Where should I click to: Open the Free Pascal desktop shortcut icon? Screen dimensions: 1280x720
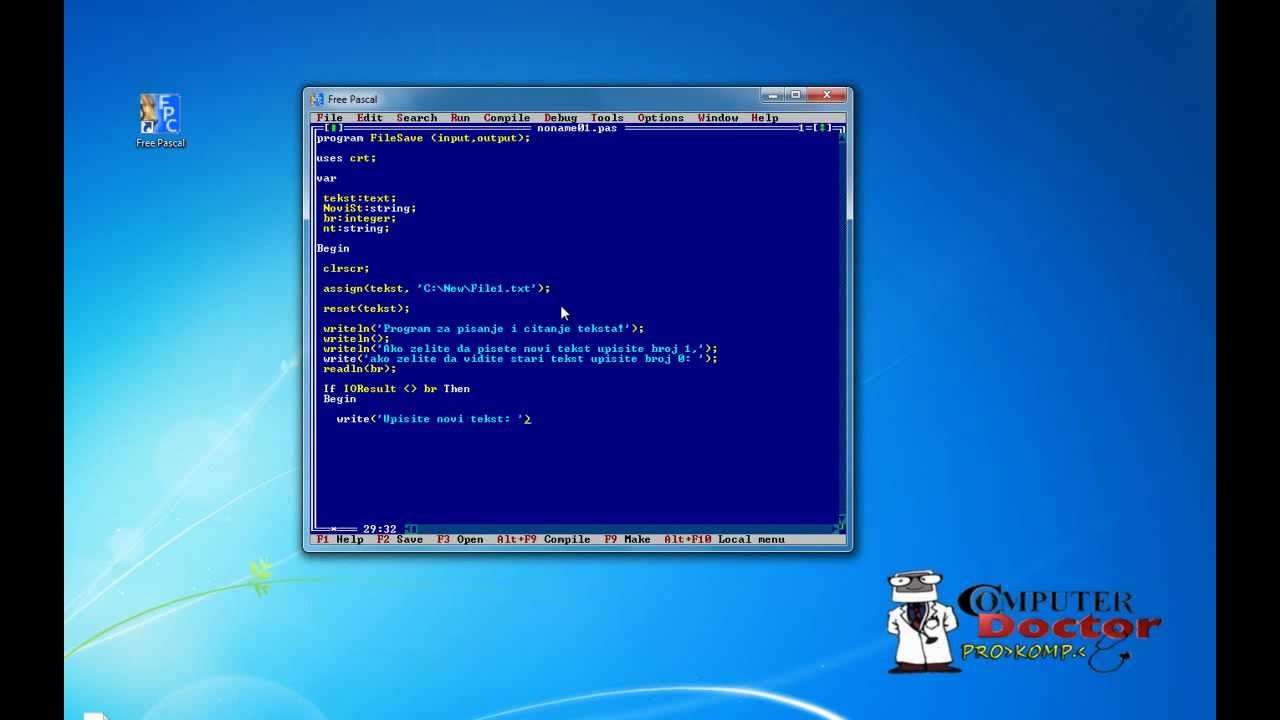160,120
